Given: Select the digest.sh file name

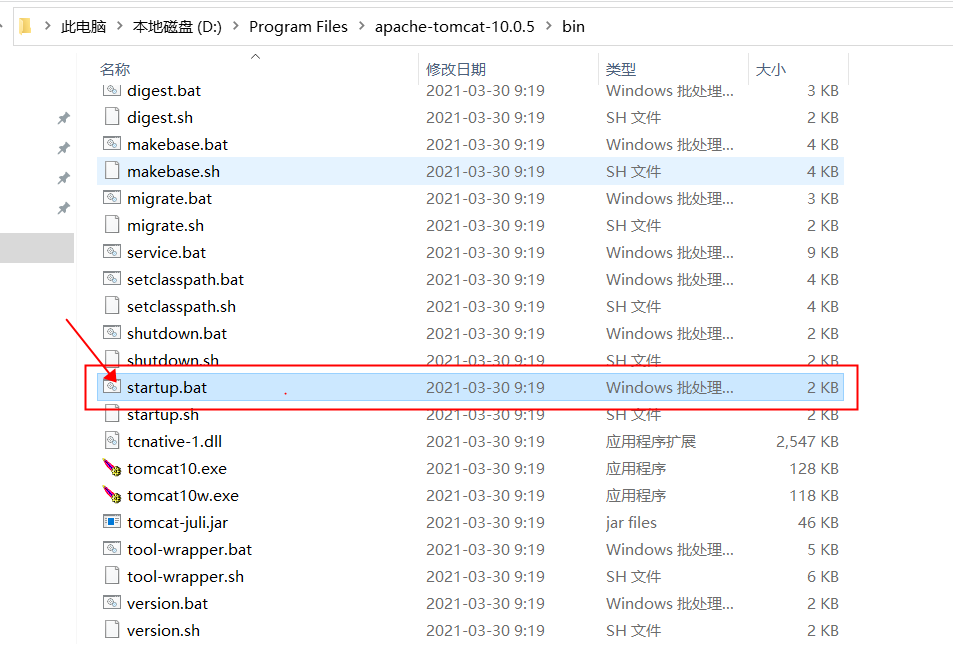Looking at the screenshot, I should [160, 117].
